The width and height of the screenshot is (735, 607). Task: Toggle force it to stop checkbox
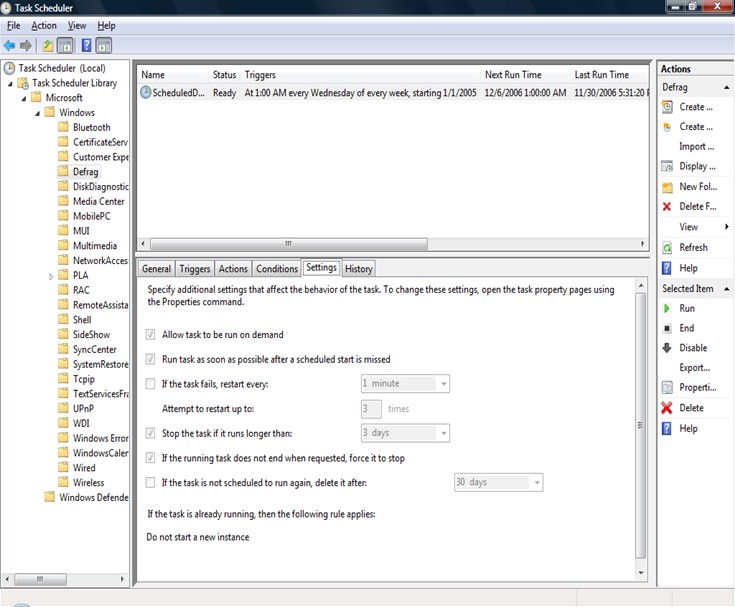coord(150,458)
